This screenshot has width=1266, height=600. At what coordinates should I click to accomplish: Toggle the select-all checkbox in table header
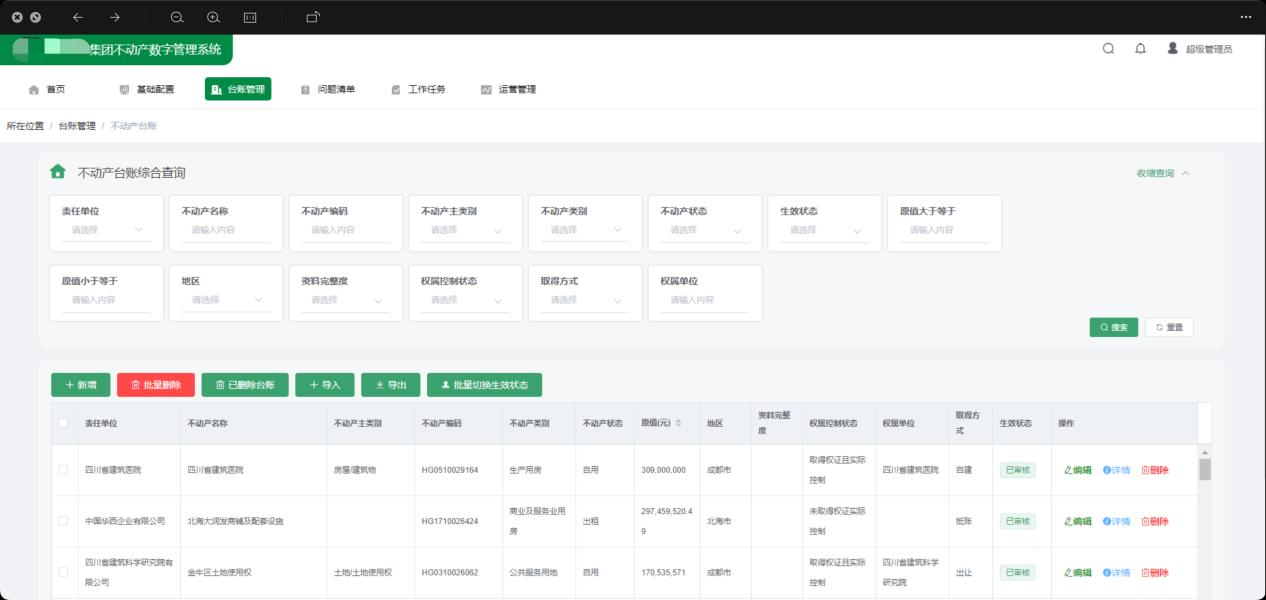(x=63, y=423)
